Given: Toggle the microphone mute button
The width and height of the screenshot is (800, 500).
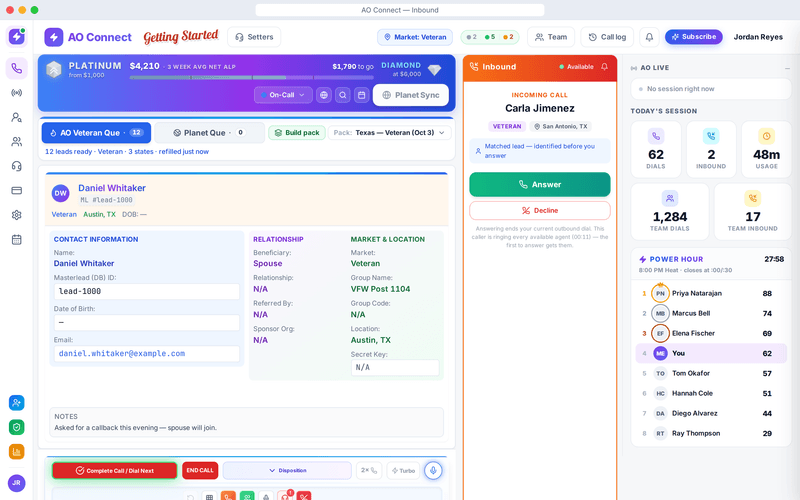Looking at the screenshot, I should (433, 470).
